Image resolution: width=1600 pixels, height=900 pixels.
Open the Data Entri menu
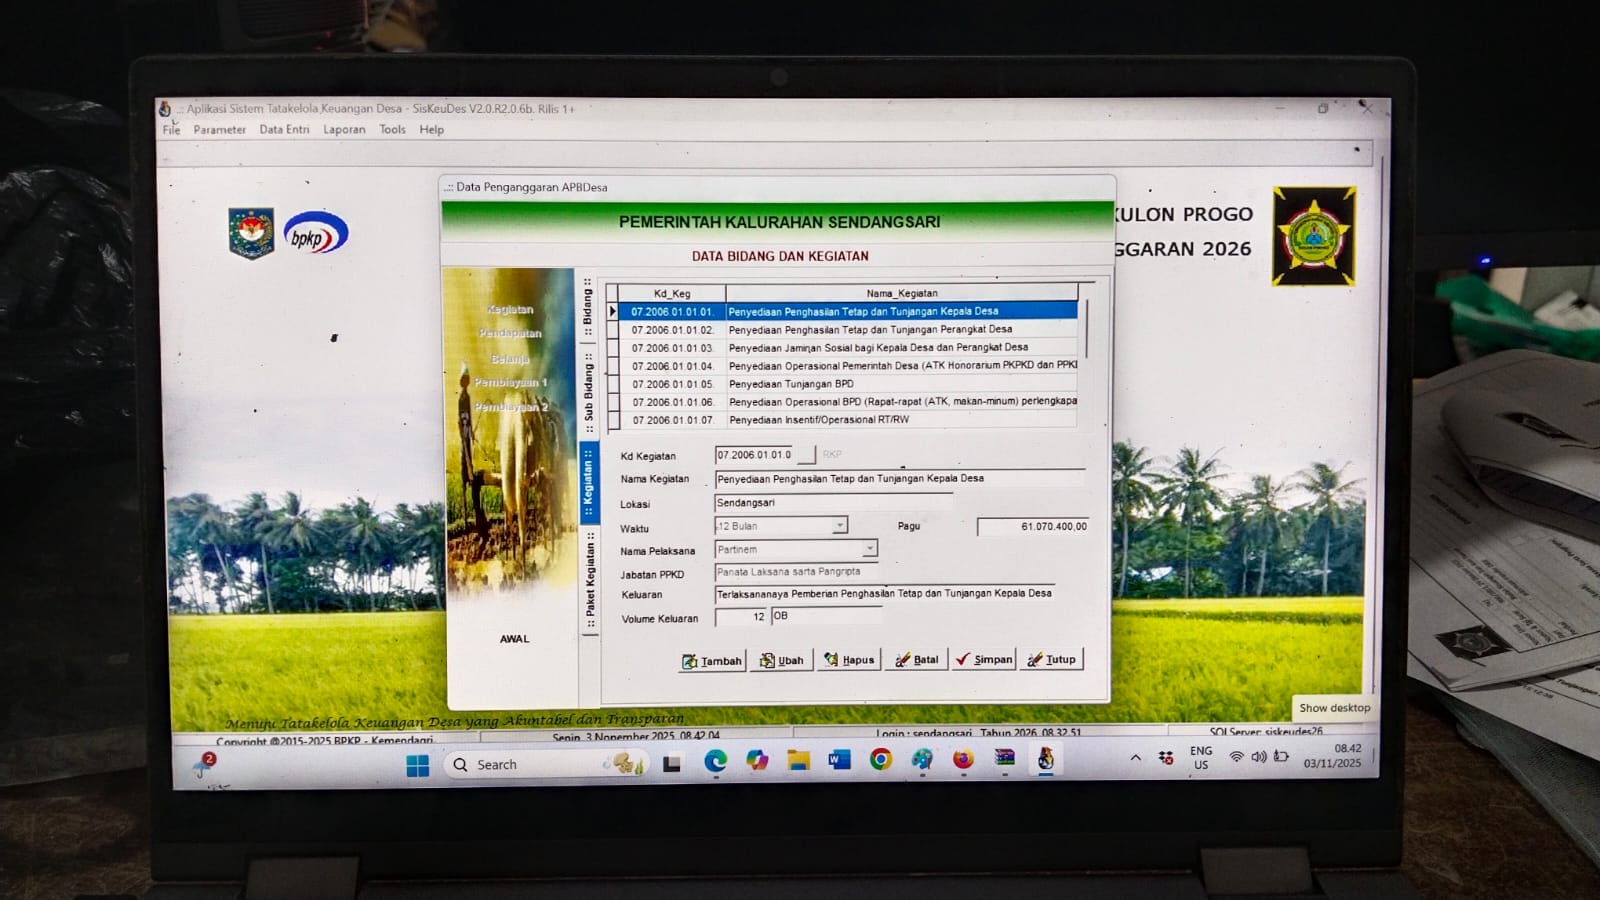284,130
